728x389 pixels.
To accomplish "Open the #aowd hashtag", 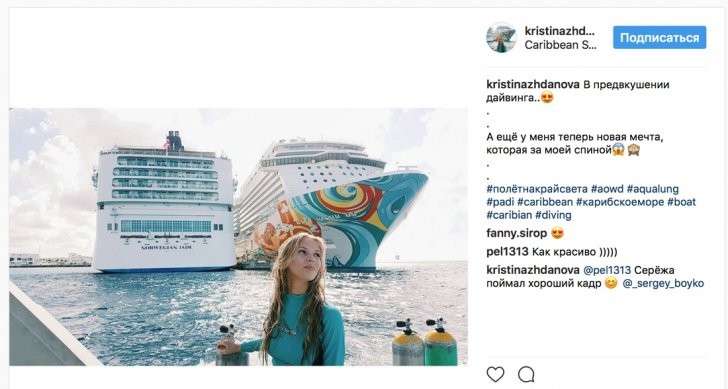I will tap(607, 189).
